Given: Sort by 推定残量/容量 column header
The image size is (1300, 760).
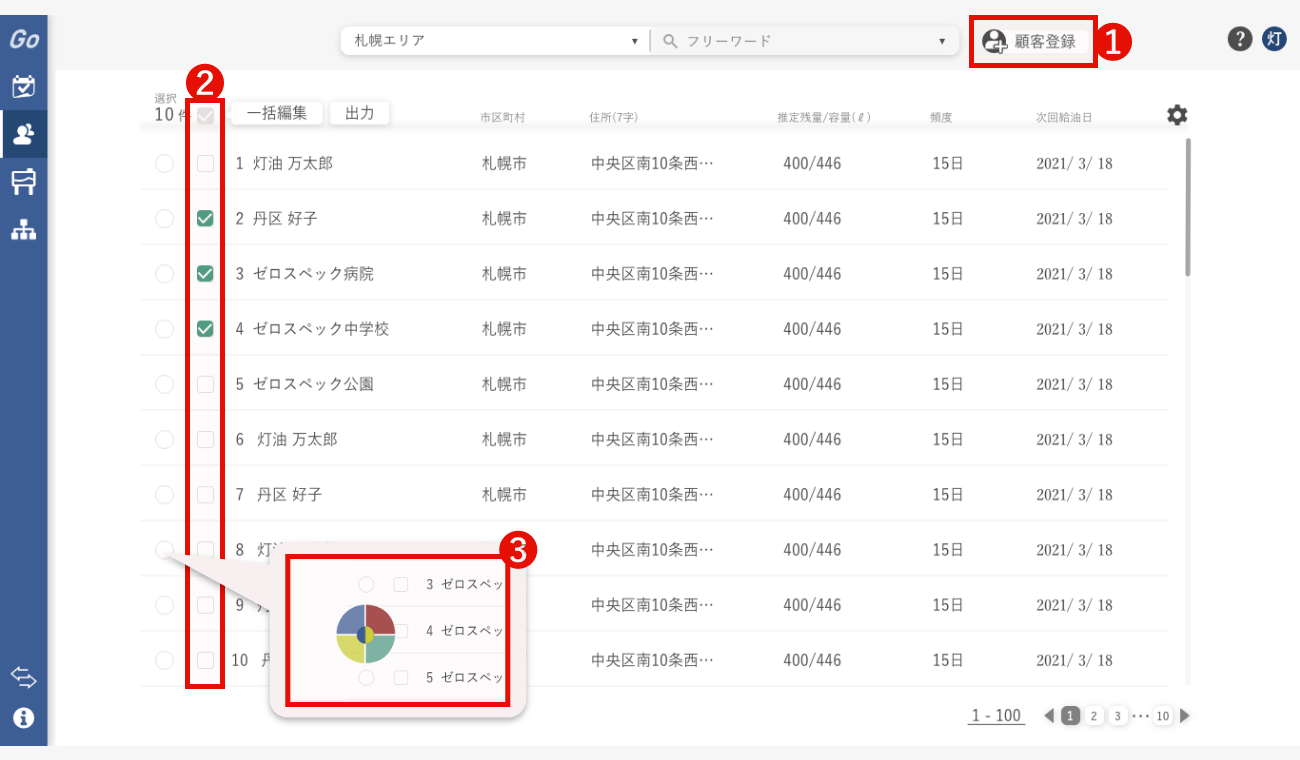Looking at the screenshot, I should tap(824, 117).
